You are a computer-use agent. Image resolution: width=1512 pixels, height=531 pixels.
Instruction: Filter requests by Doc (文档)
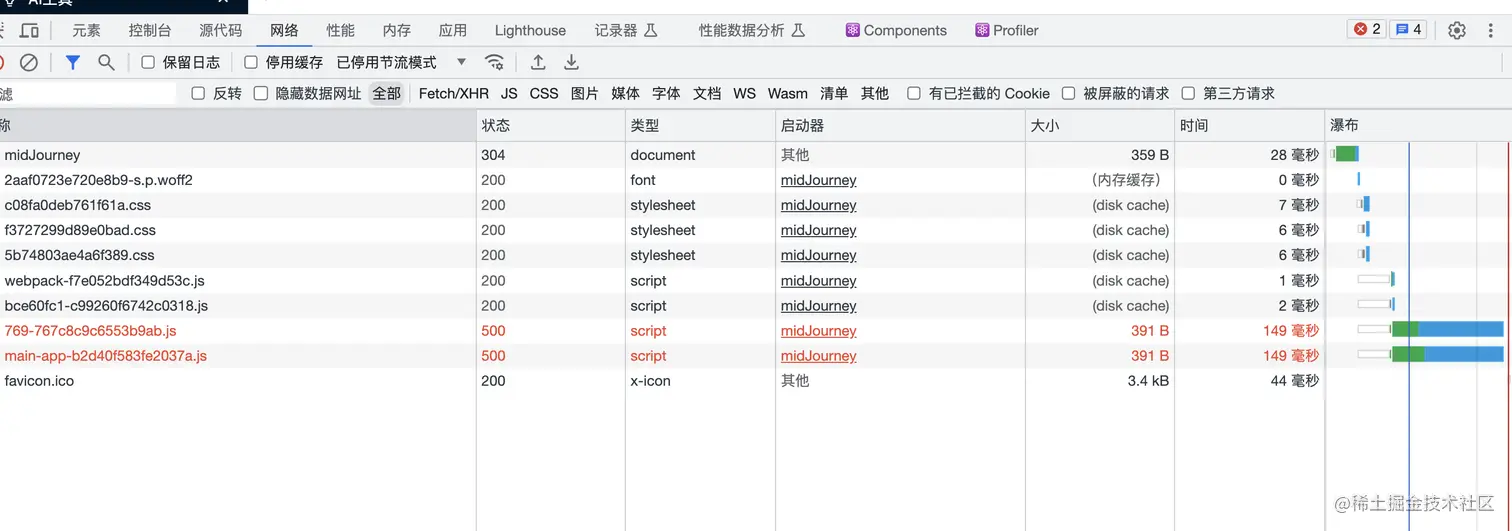tap(707, 93)
